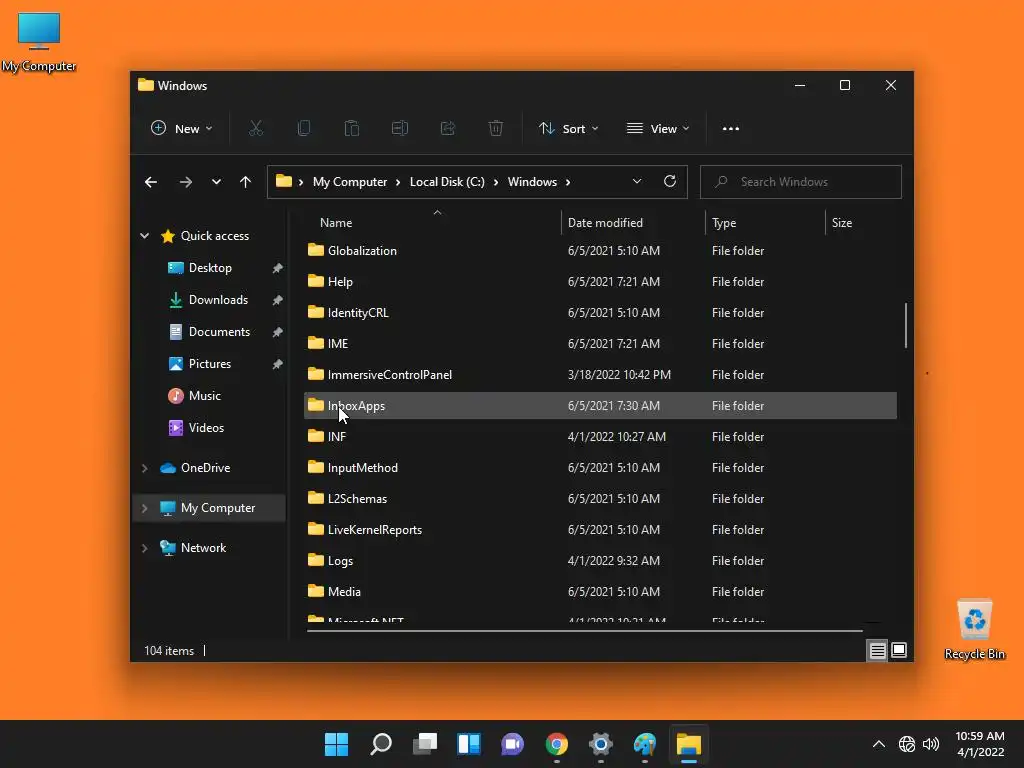
Task: Click the Share icon in toolbar
Action: (x=448, y=129)
